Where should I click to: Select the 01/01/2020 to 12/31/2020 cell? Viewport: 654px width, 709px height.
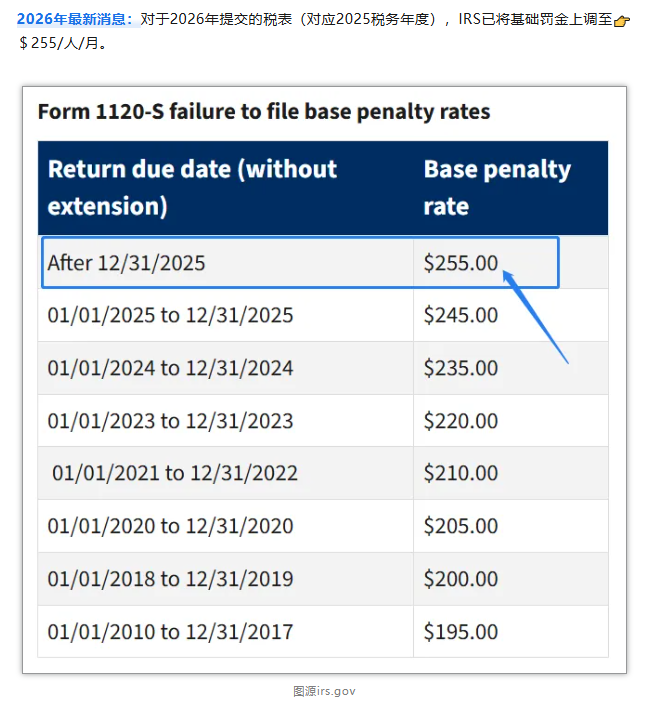[x=171, y=526]
